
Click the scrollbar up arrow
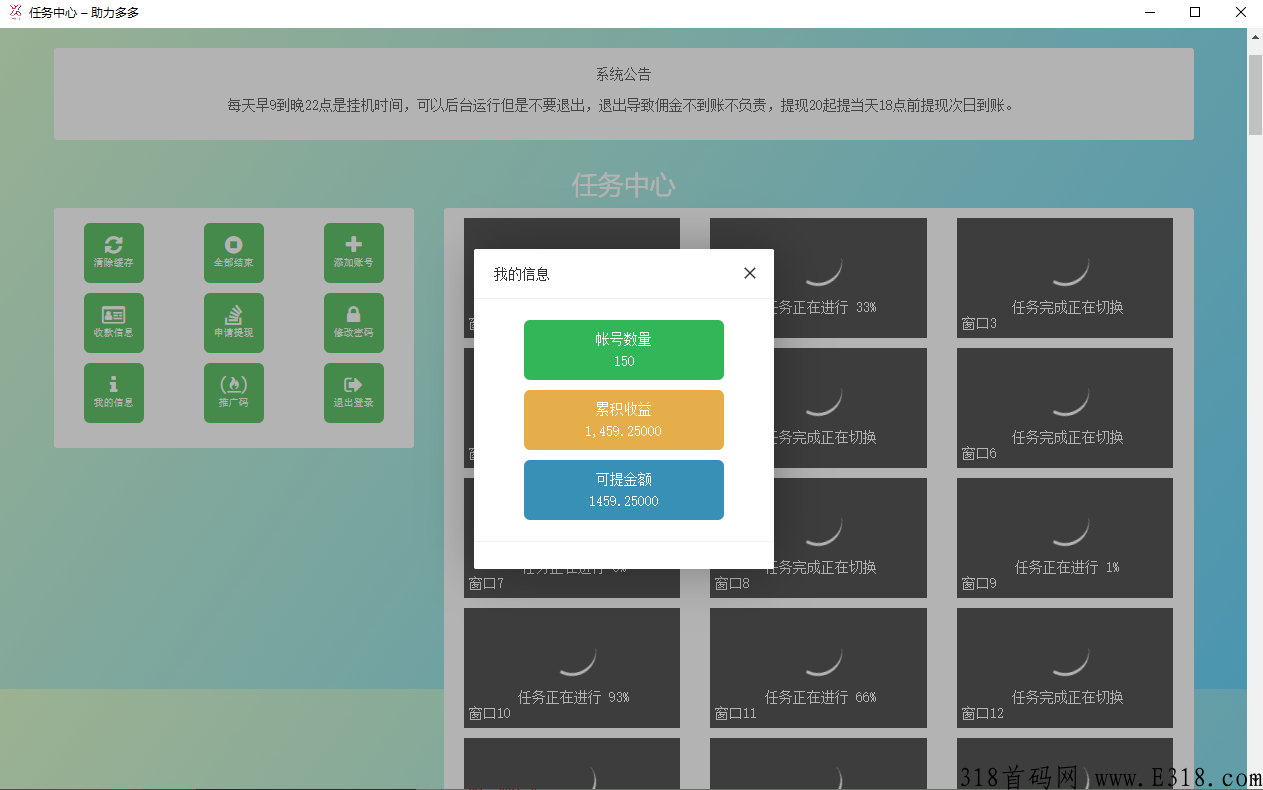[1255, 37]
